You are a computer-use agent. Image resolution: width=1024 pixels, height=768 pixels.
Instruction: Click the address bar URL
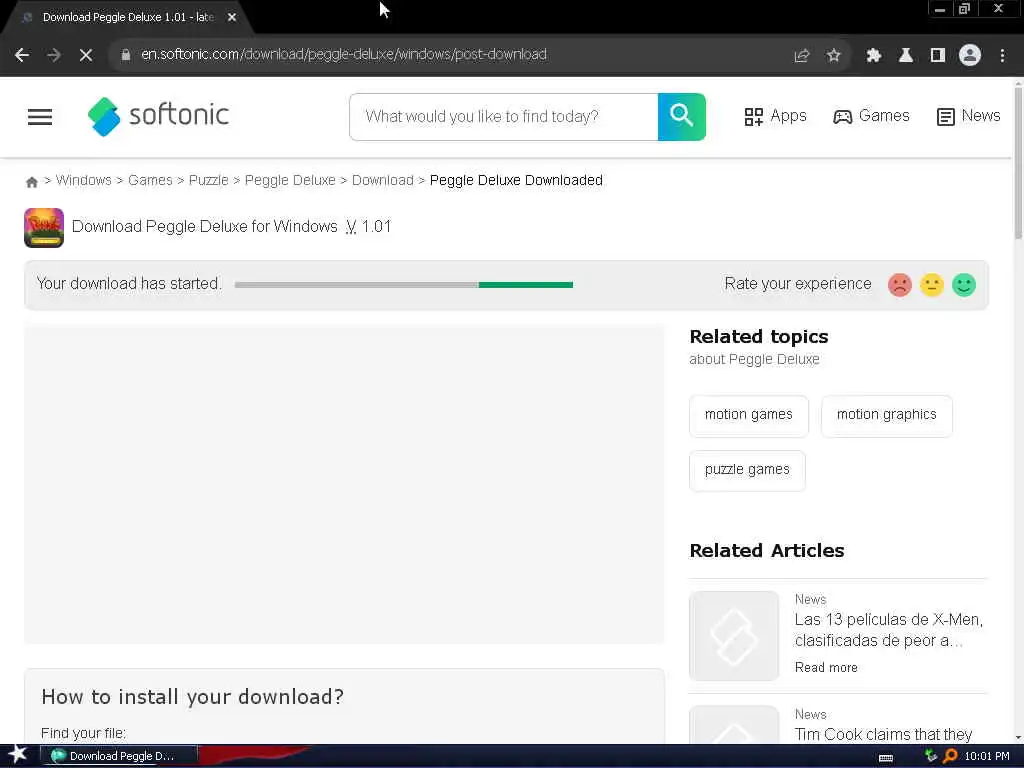pos(344,55)
